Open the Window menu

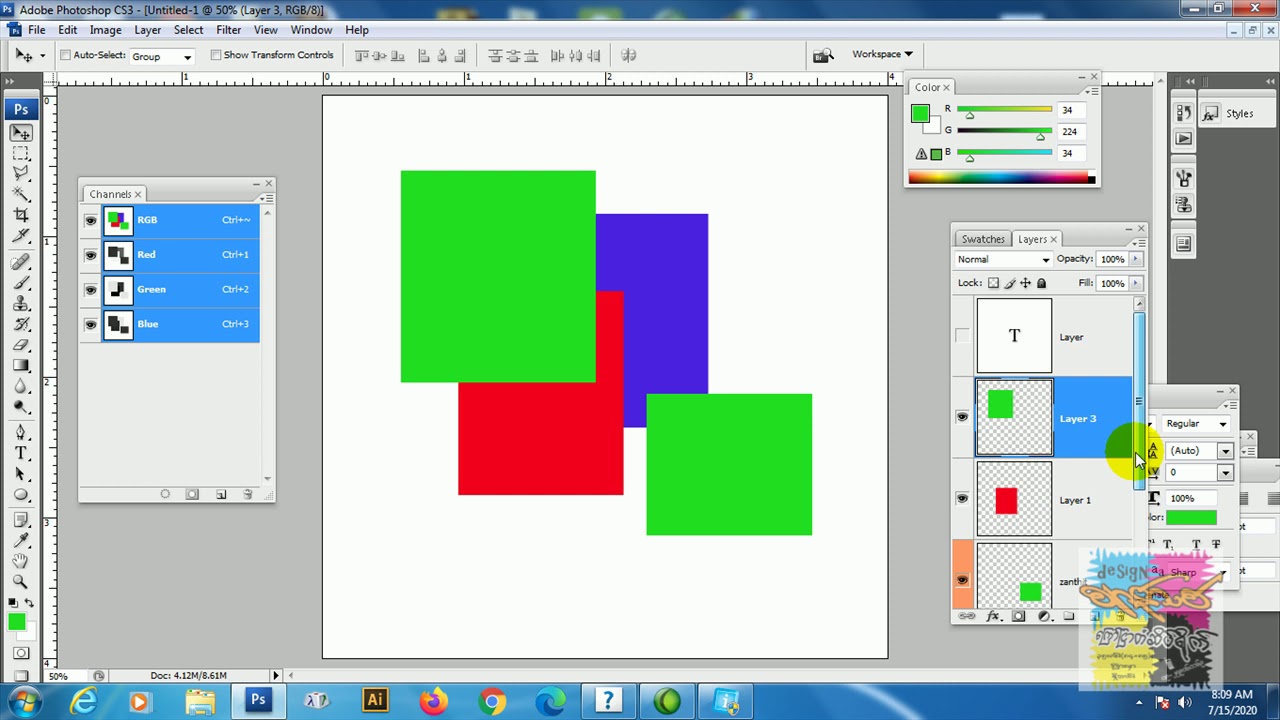tap(311, 30)
